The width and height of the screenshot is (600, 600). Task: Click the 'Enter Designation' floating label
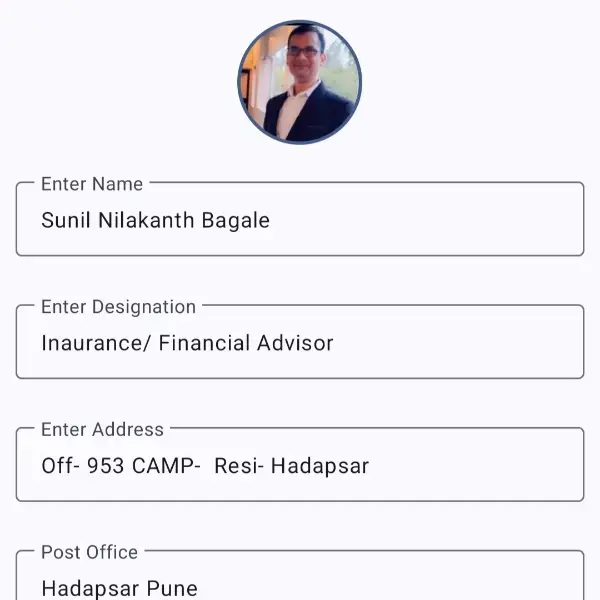118,307
